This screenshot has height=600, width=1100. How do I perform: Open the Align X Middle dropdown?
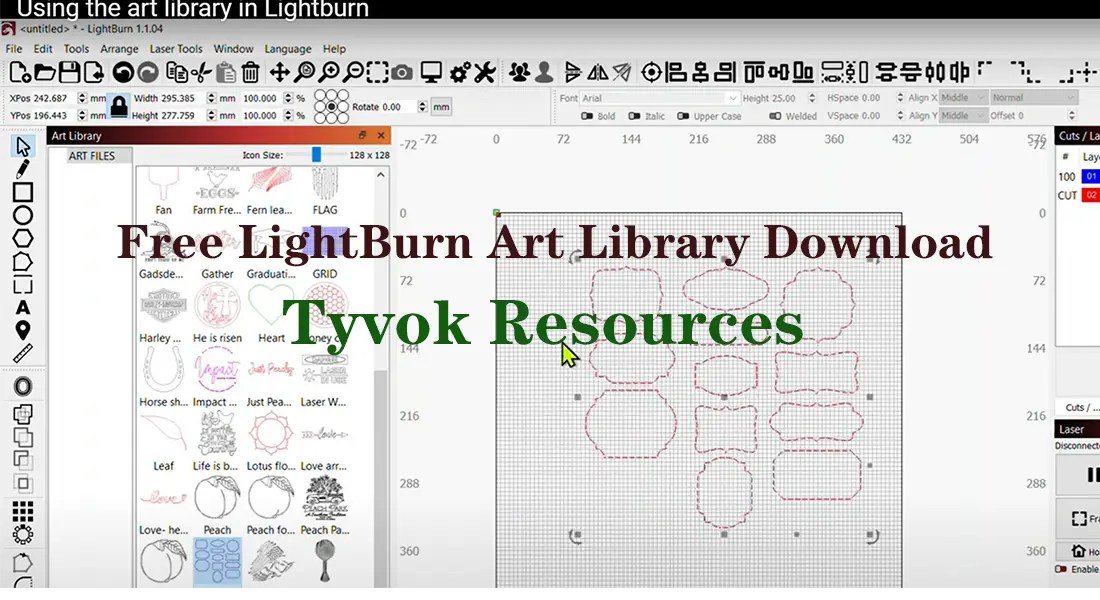click(x=965, y=96)
